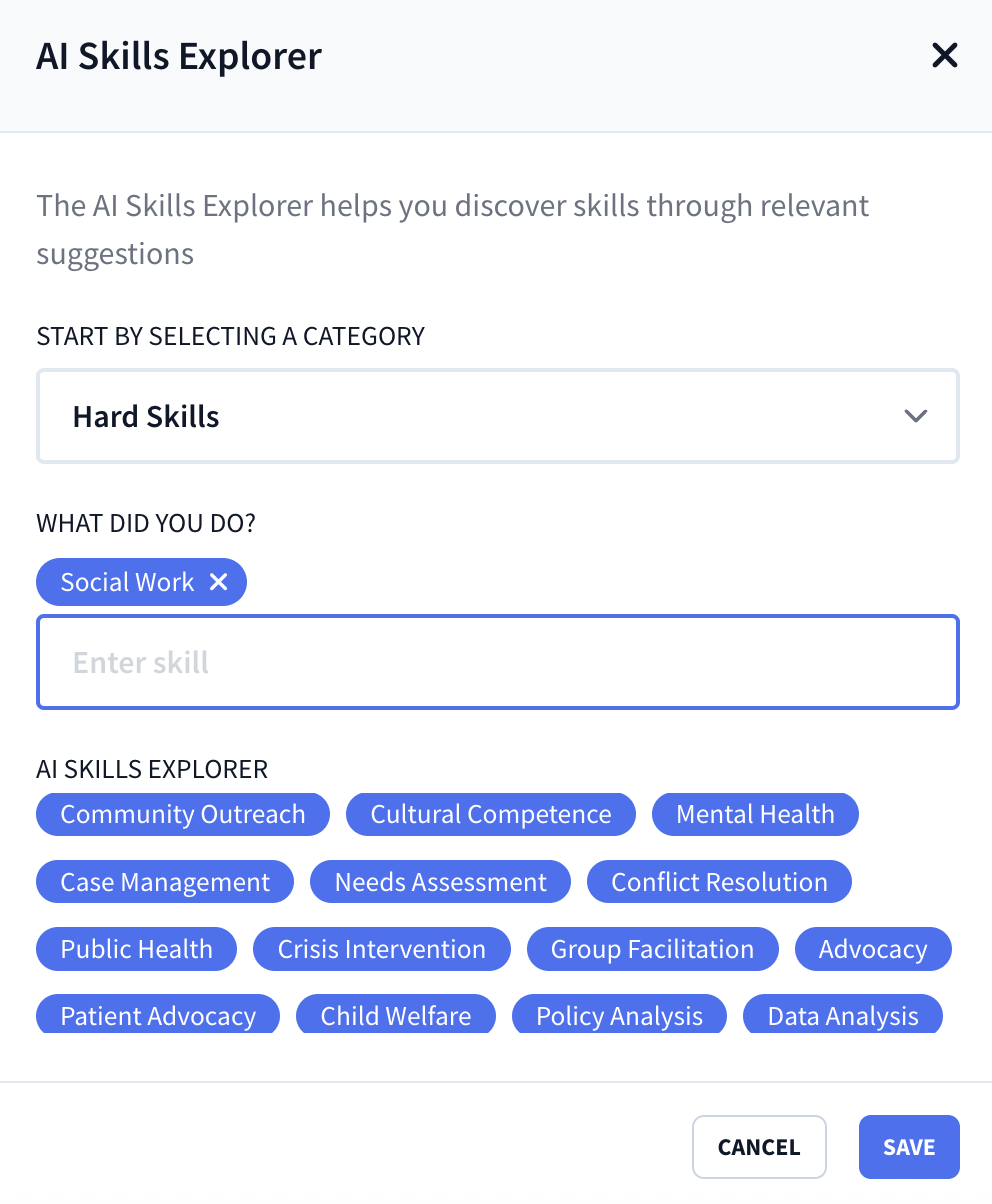Select the Public Health skill
The image size is (992, 1204).
(x=136, y=948)
